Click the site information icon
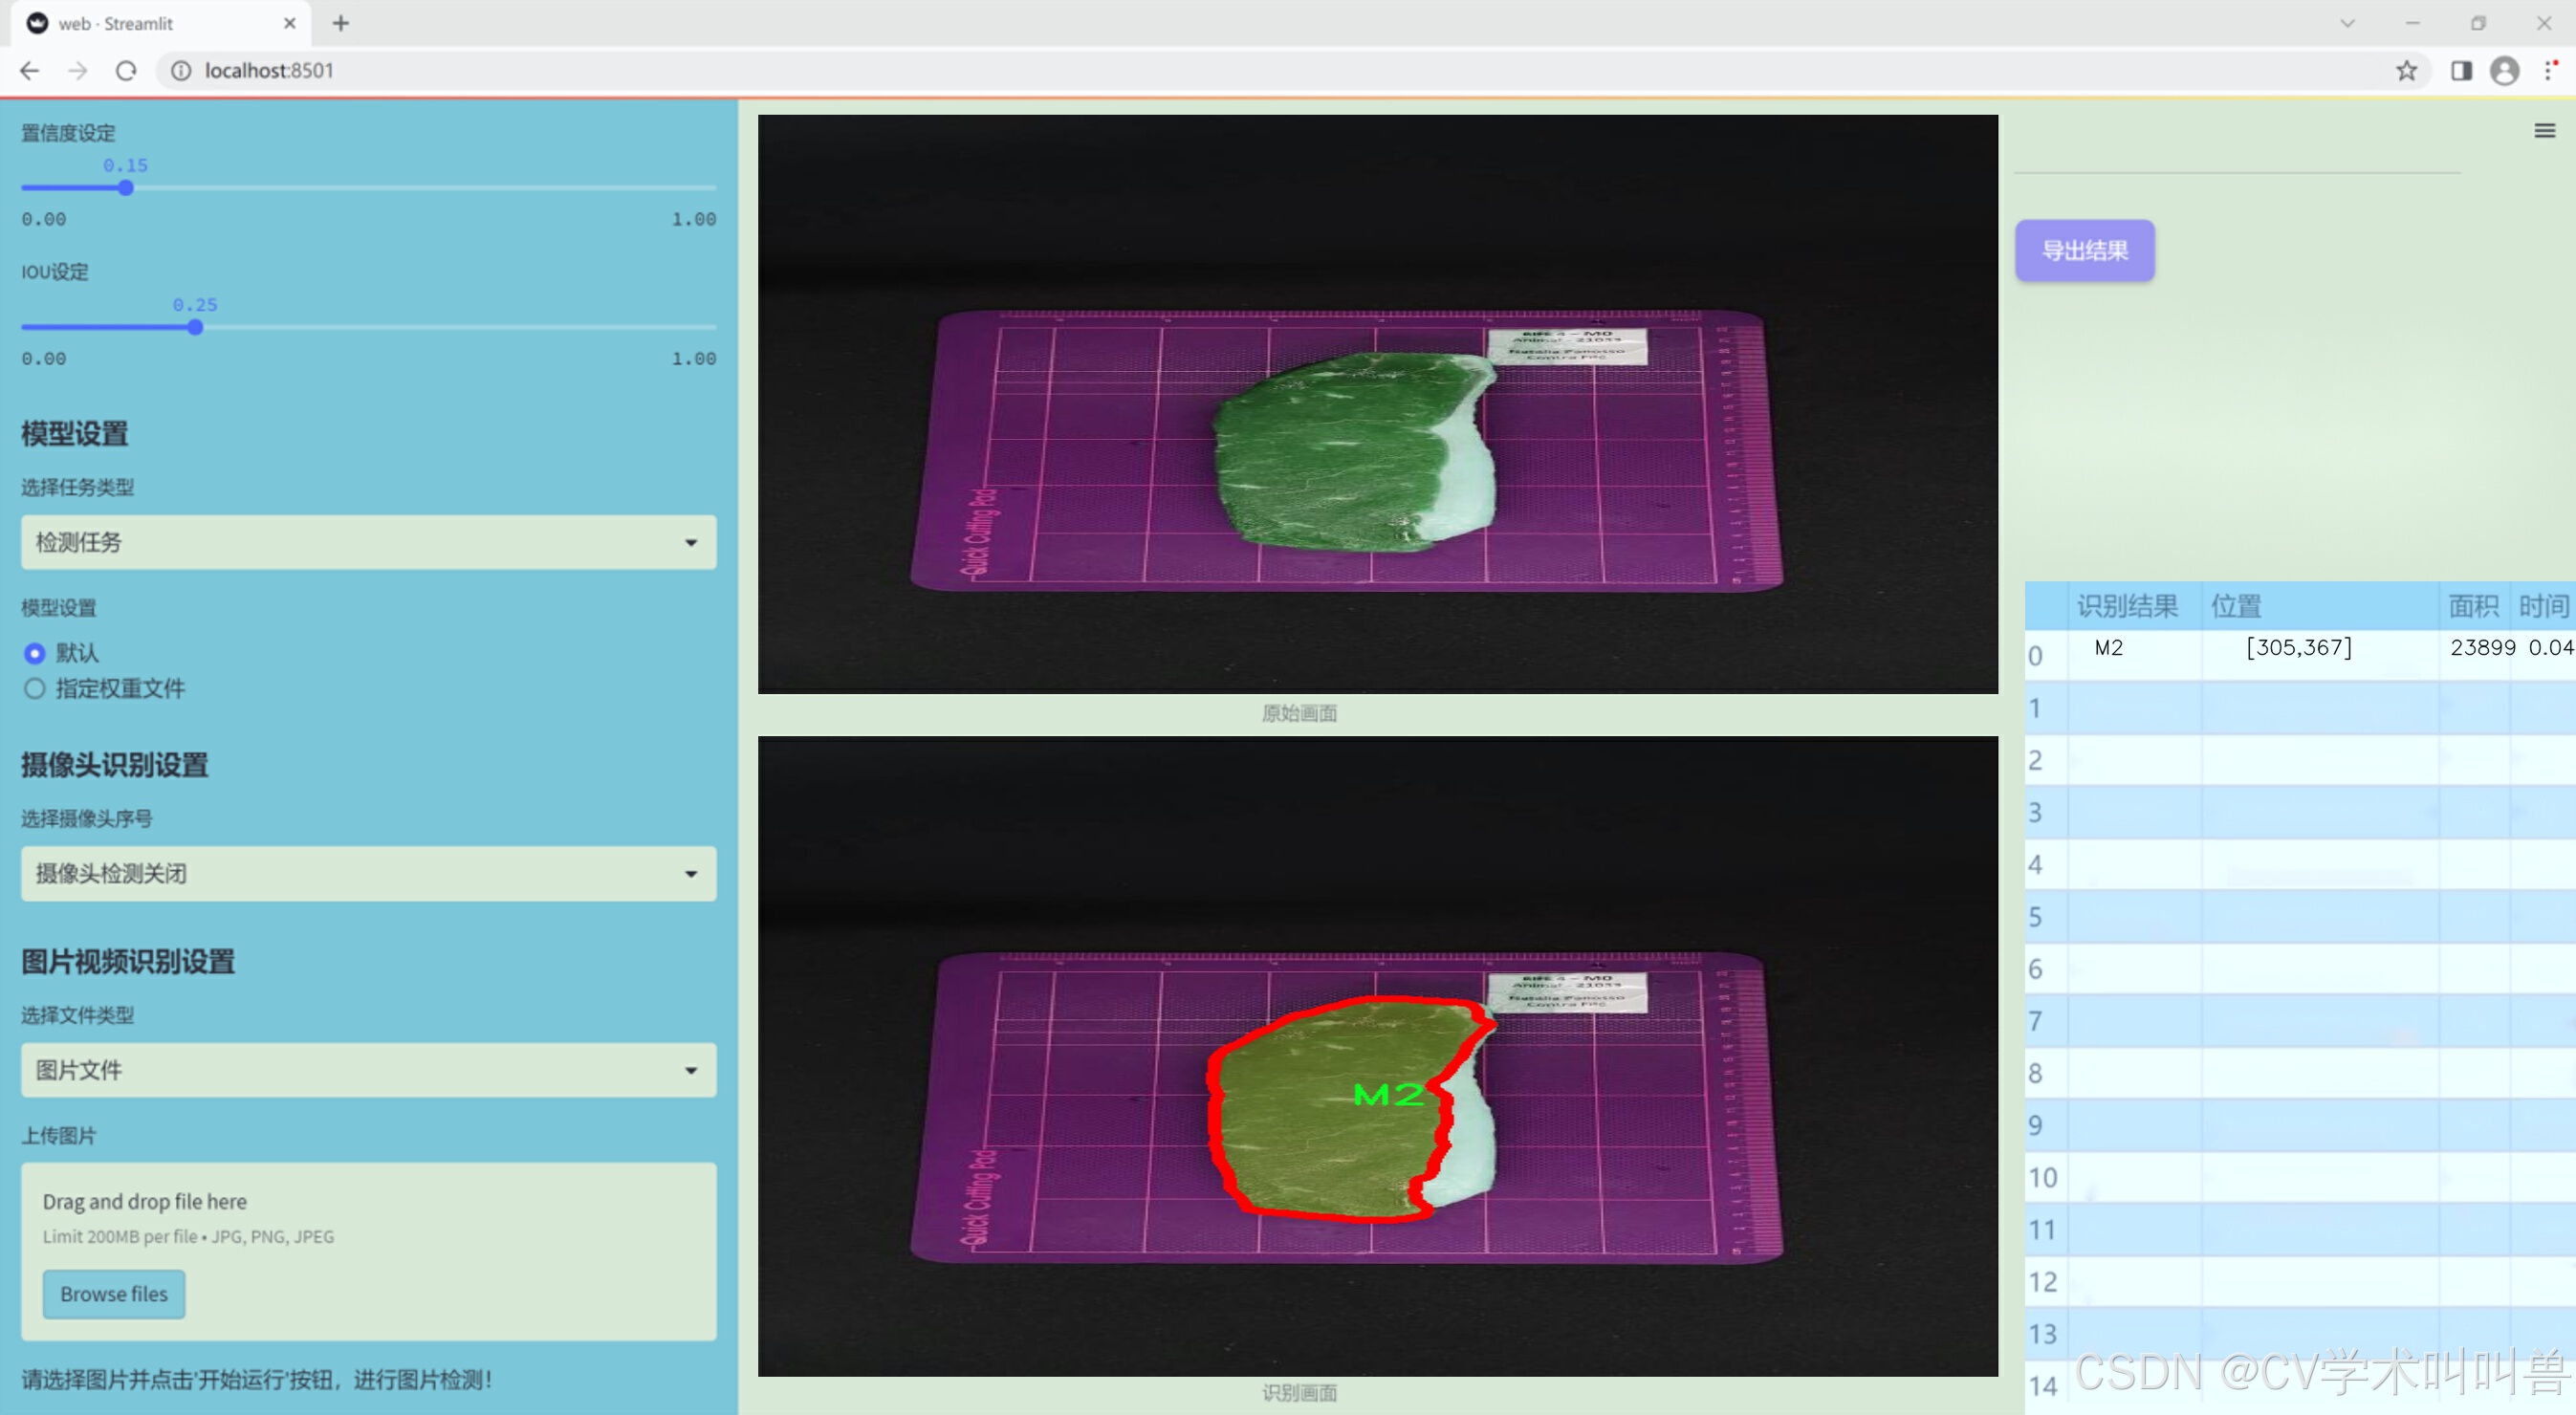Viewport: 2576px width, 1415px height. [x=181, y=71]
